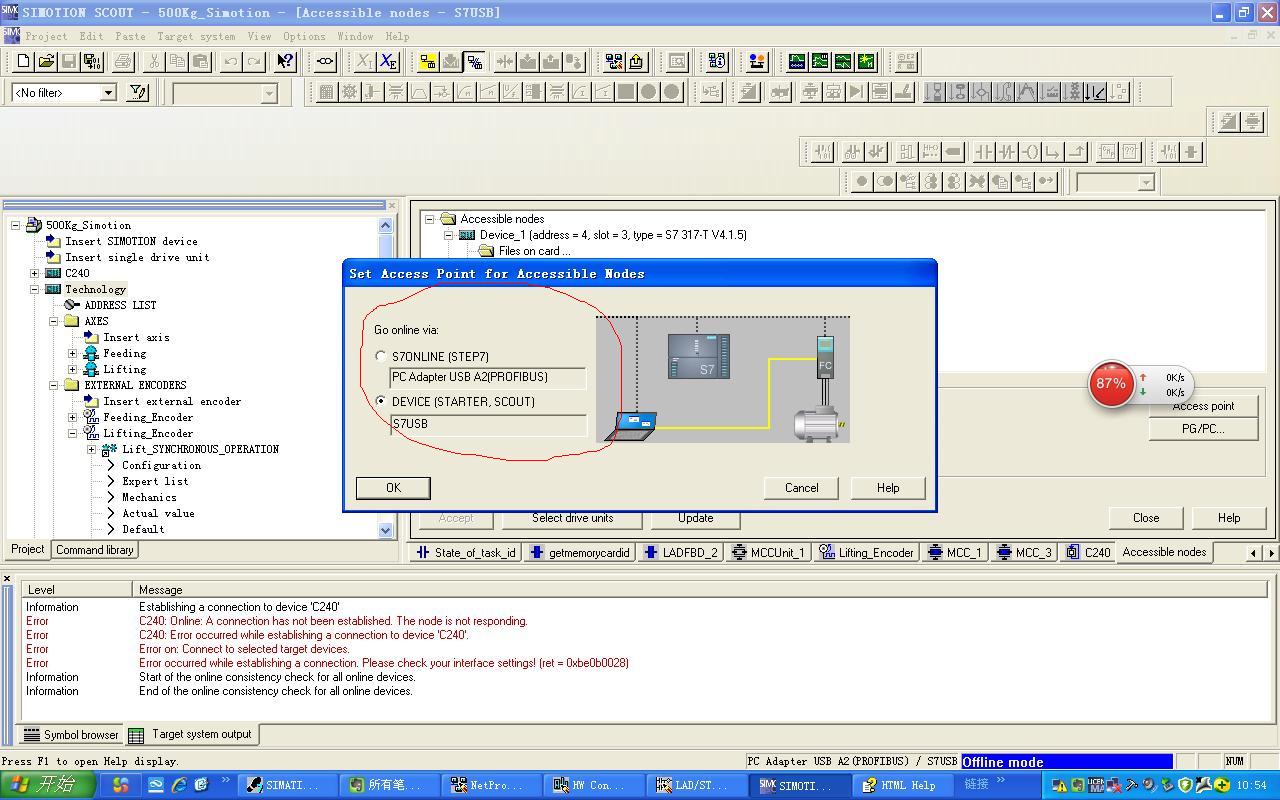Image resolution: width=1280 pixels, height=800 pixels.
Task: Collapse the 500Kg_Simotion project root
Action: [x=16, y=225]
